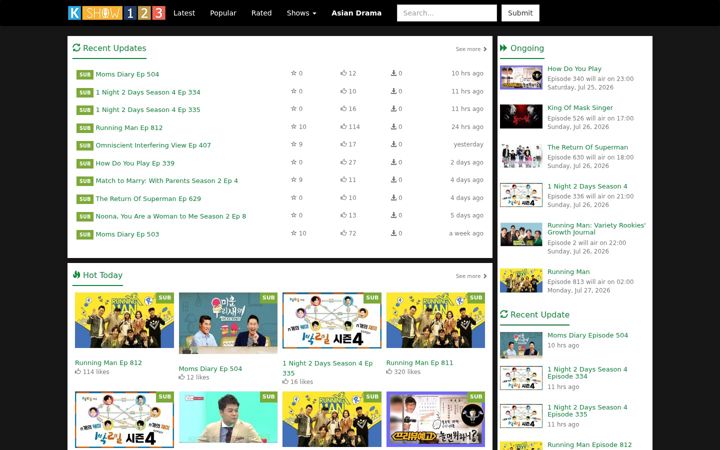Open the Rated nav item
Screen dimensions: 720x450
click(261, 13)
